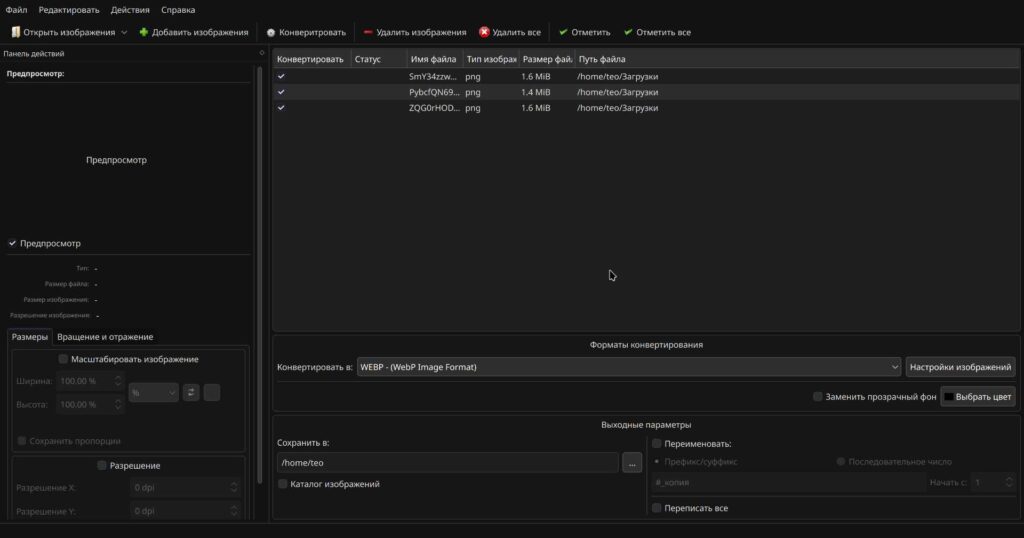Click the browse folder ... button
Viewport: 1024px width, 538px height.
632,463
